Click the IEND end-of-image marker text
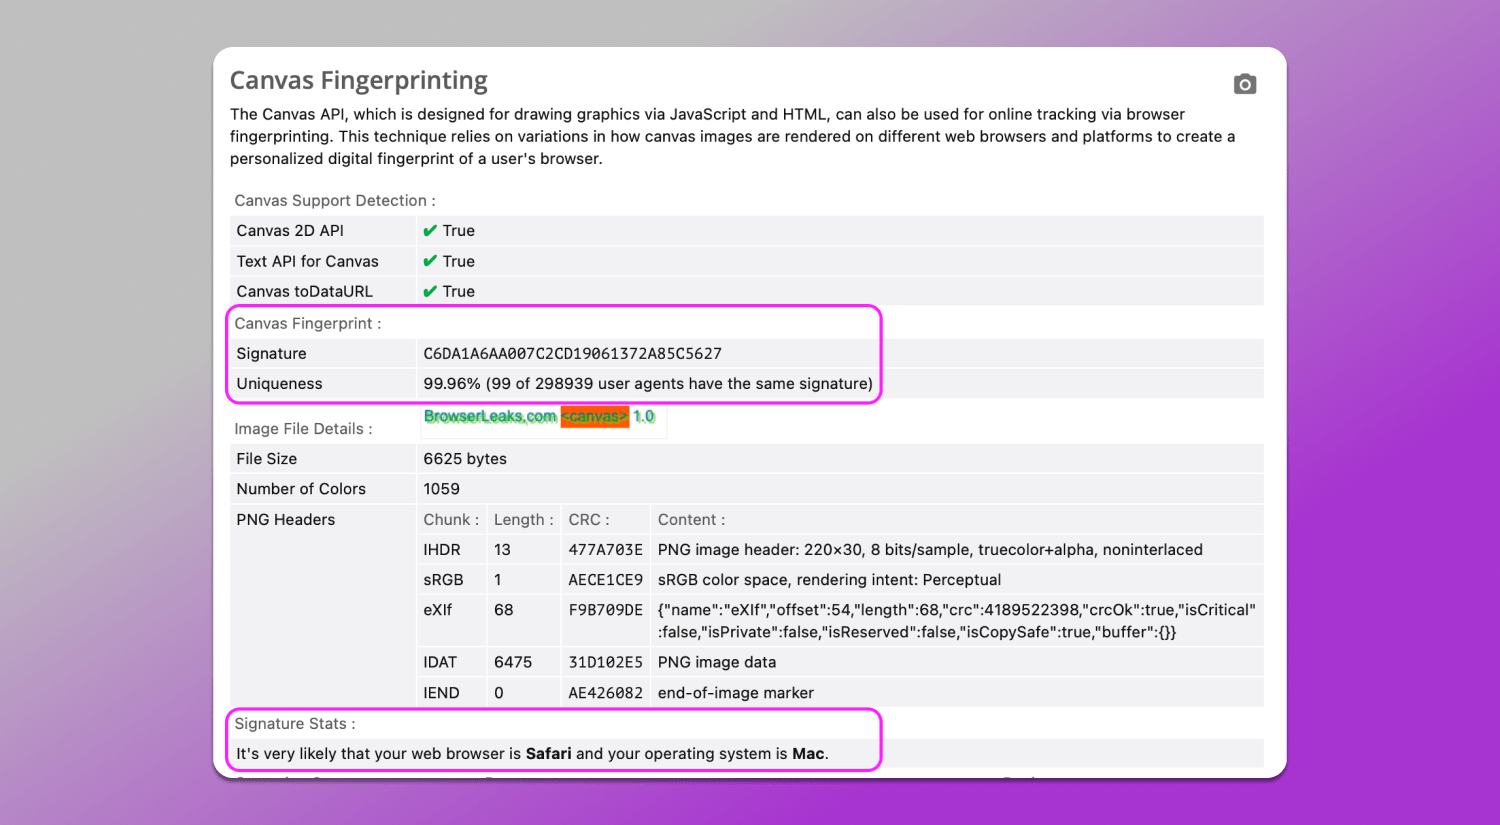Screen dimensions: 1500x825 (x=735, y=693)
